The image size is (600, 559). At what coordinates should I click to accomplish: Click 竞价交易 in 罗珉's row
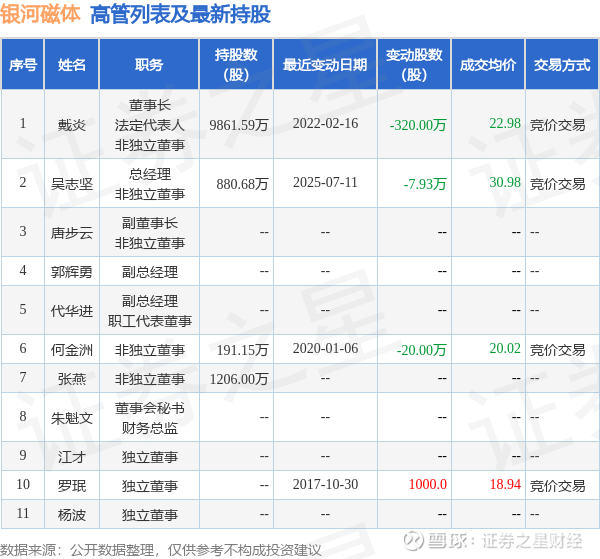point(558,486)
